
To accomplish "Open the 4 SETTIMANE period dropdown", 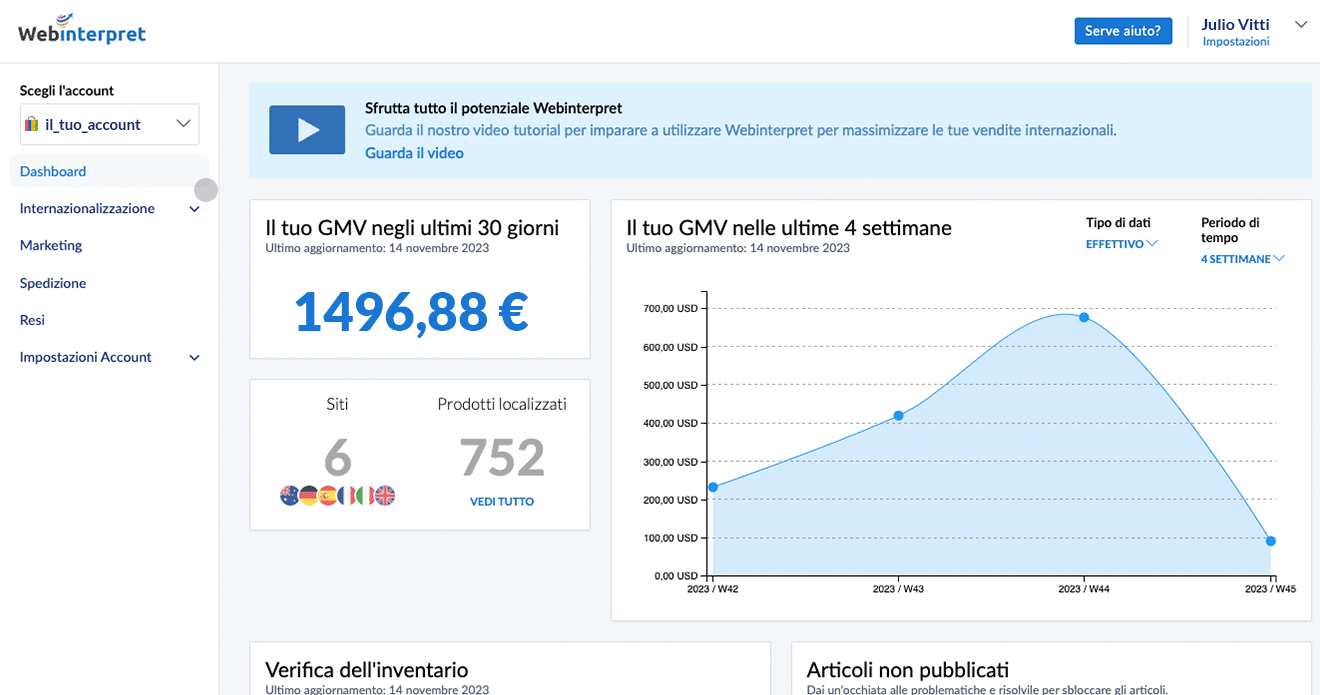I will pos(1243,259).
